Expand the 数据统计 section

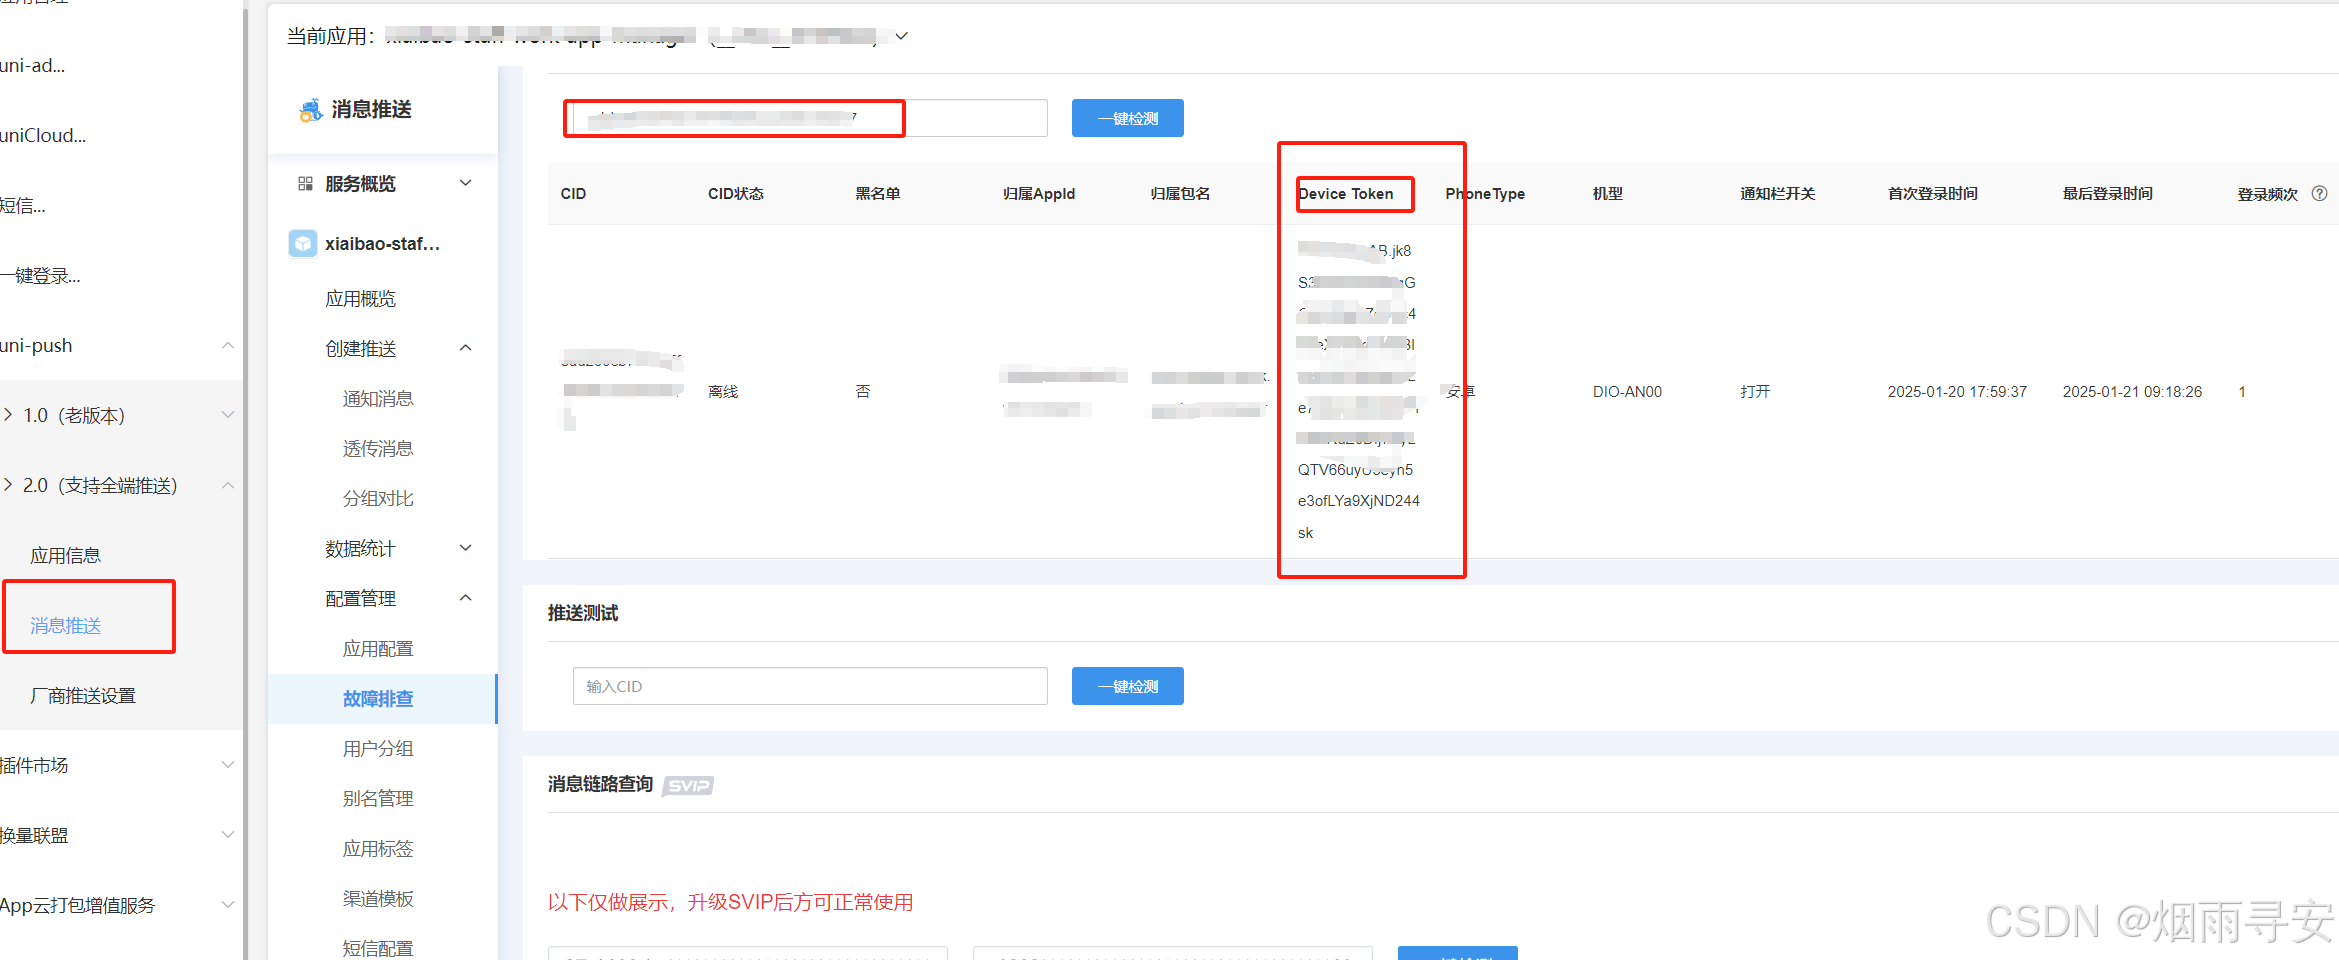tap(465, 547)
